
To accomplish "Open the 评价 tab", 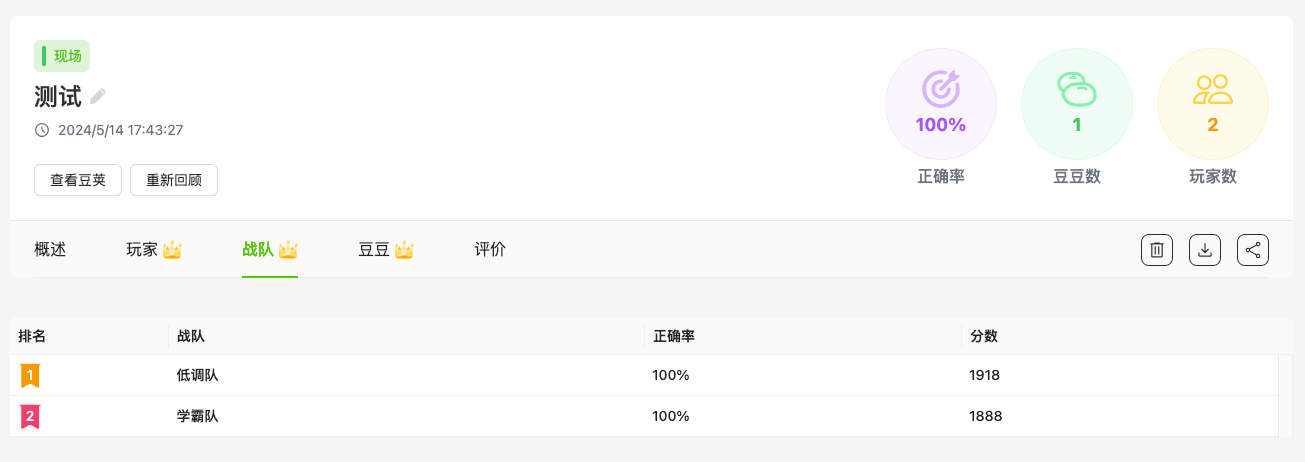I will [x=490, y=250].
